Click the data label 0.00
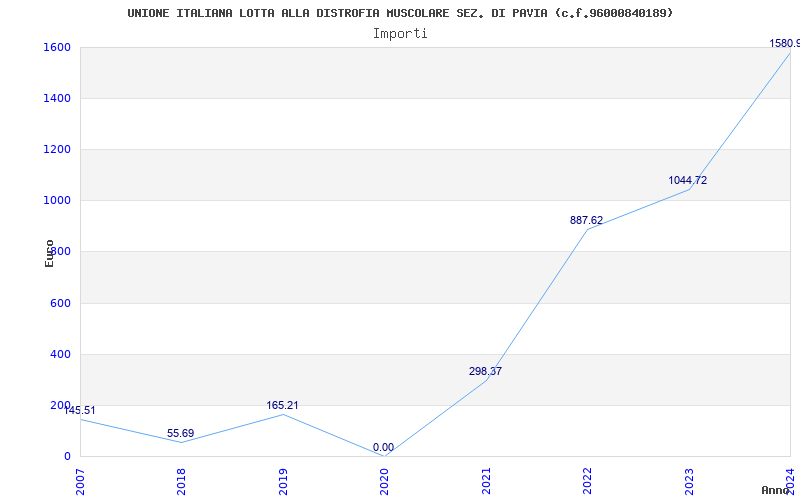Screen dimensions: 800x500 pos(383,447)
